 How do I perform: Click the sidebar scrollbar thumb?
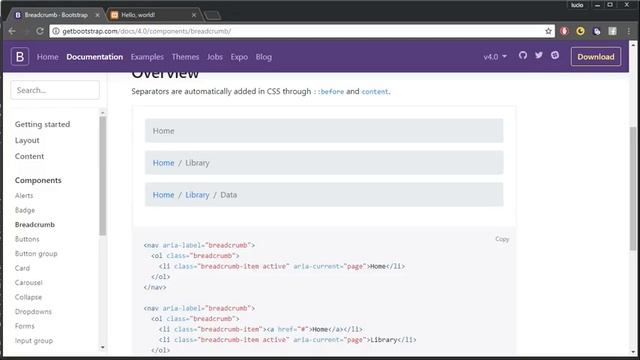102,176
